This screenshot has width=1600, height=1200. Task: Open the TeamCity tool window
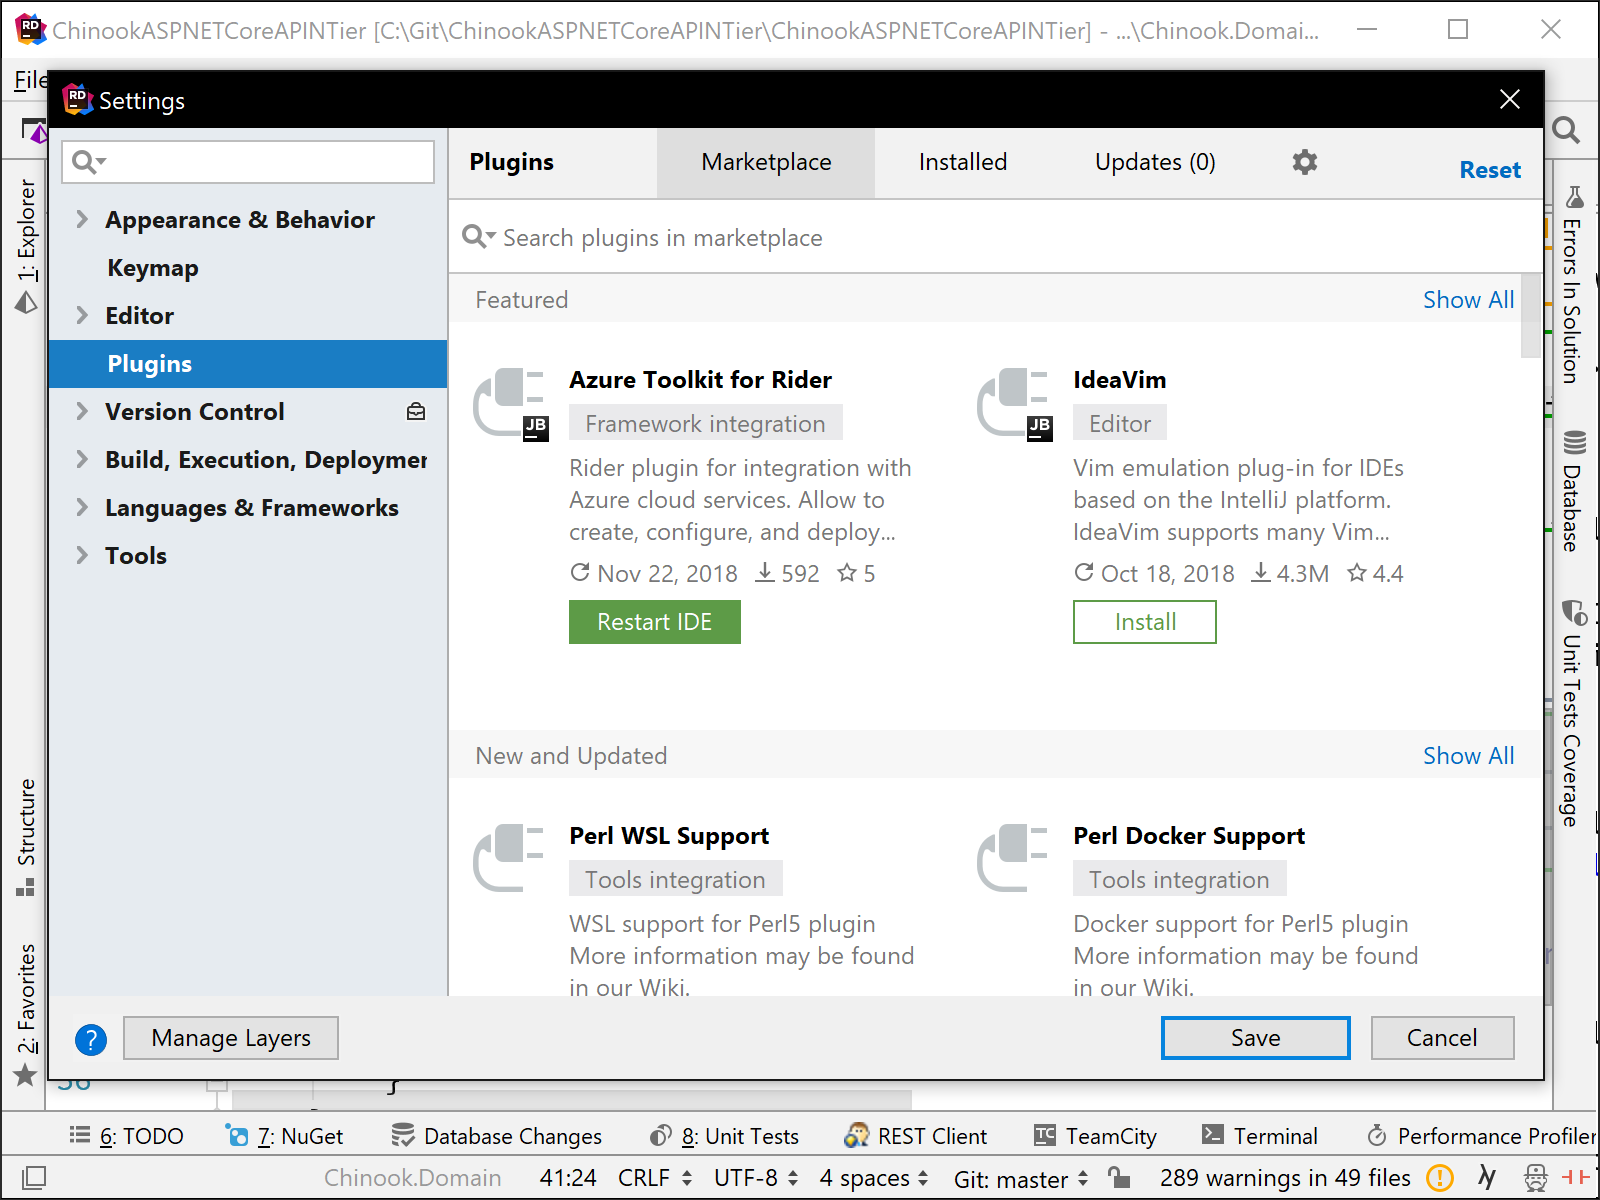(x=1095, y=1136)
